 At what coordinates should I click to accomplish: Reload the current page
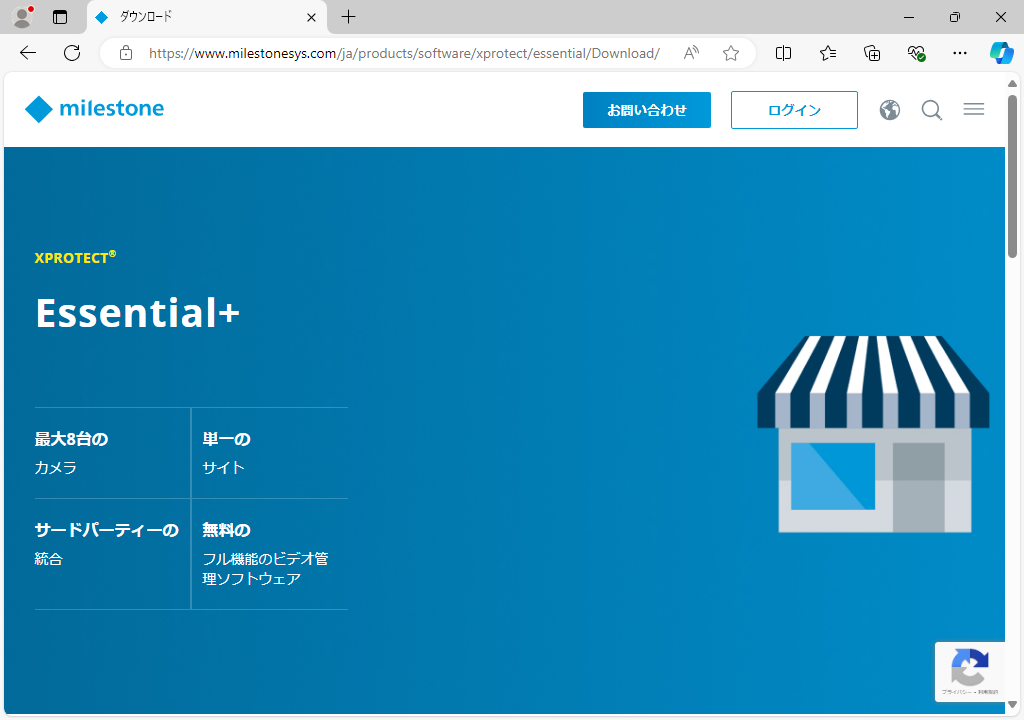[72, 53]
